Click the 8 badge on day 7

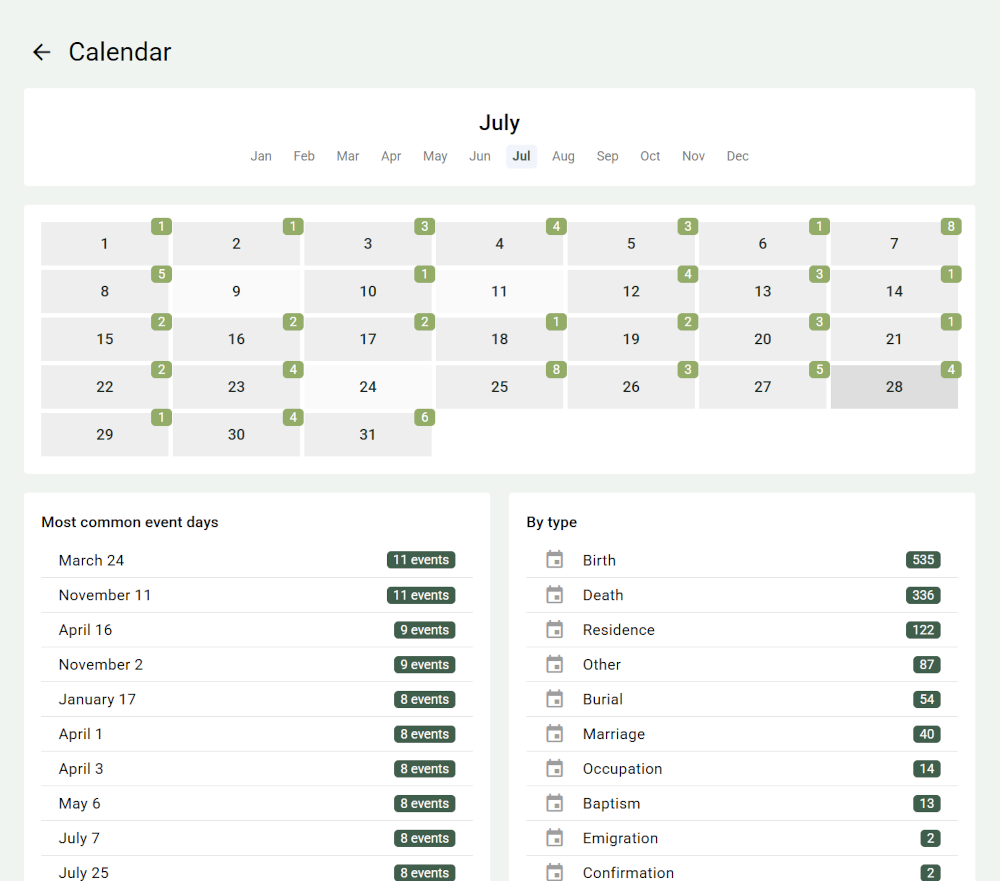[951, 226]
